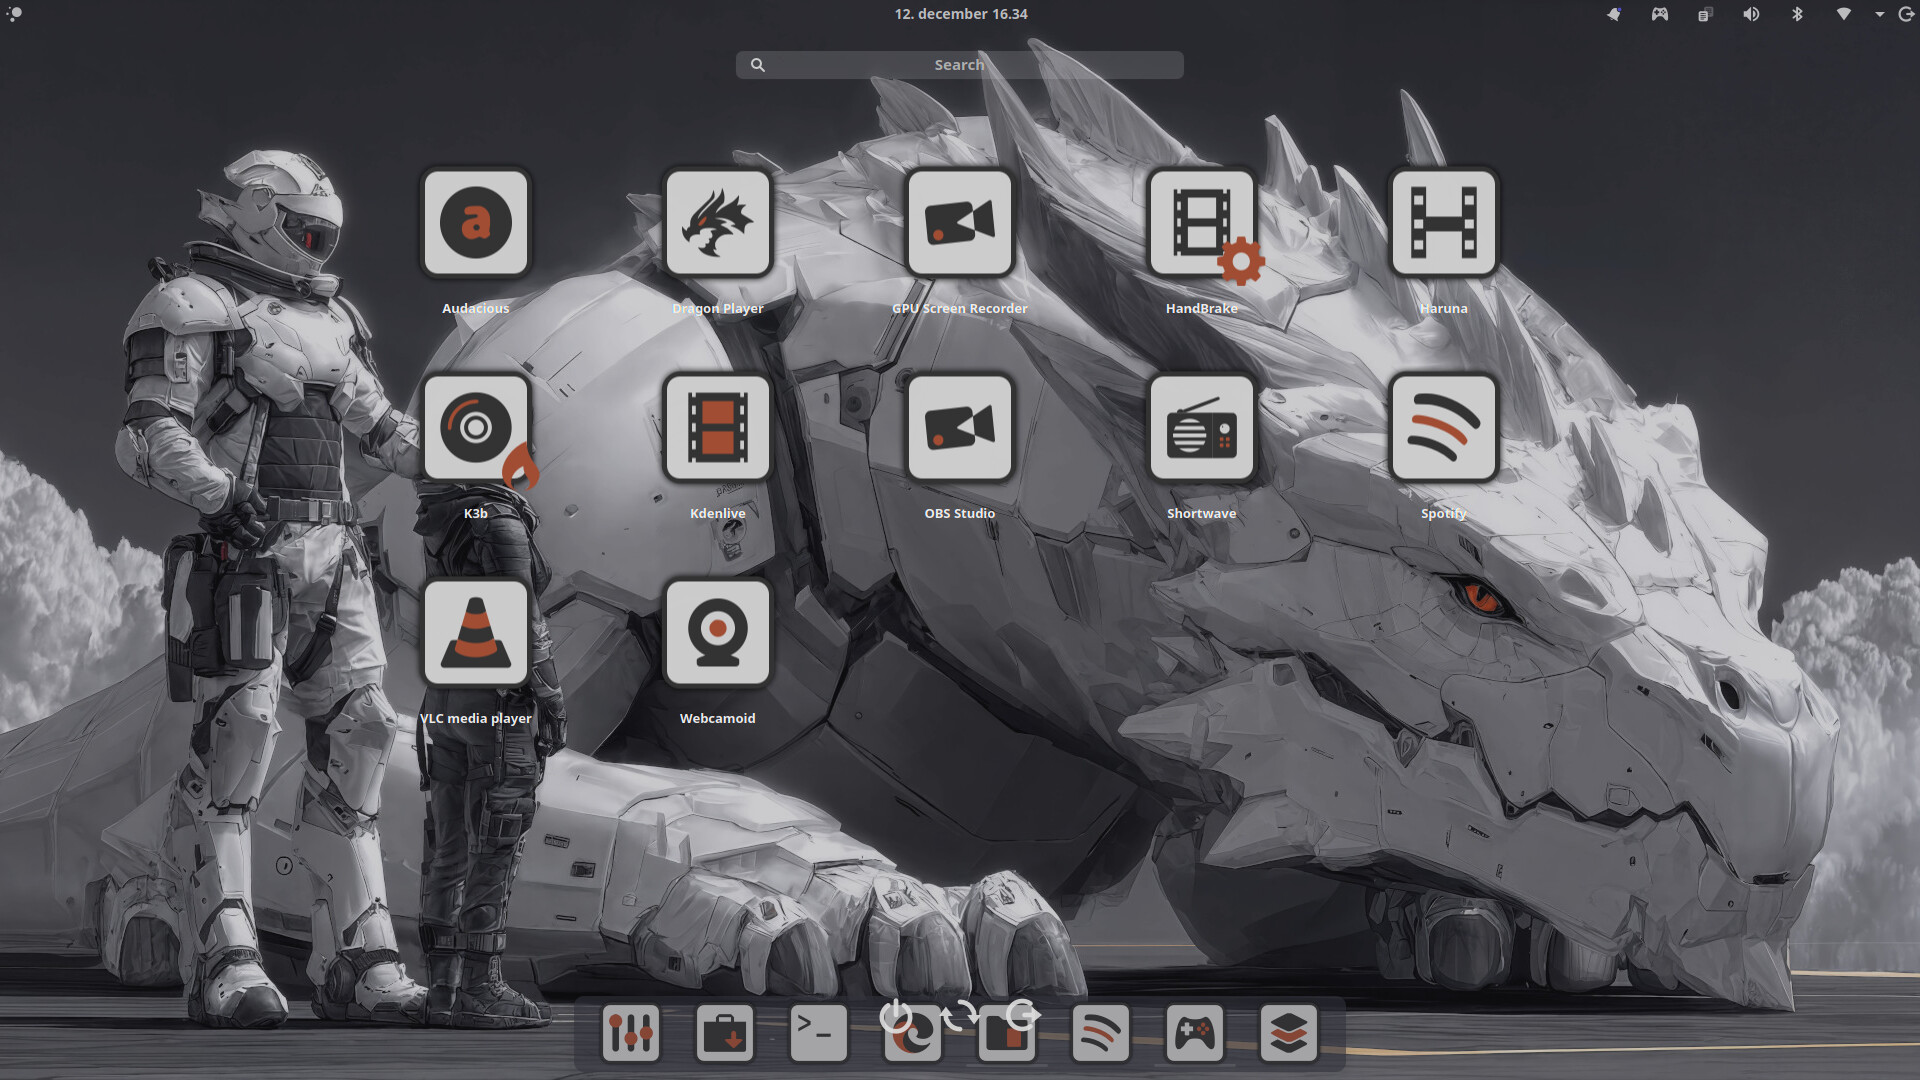Launch K3b disc burner
This screenshot has height=1080, width=1920.
476,428
